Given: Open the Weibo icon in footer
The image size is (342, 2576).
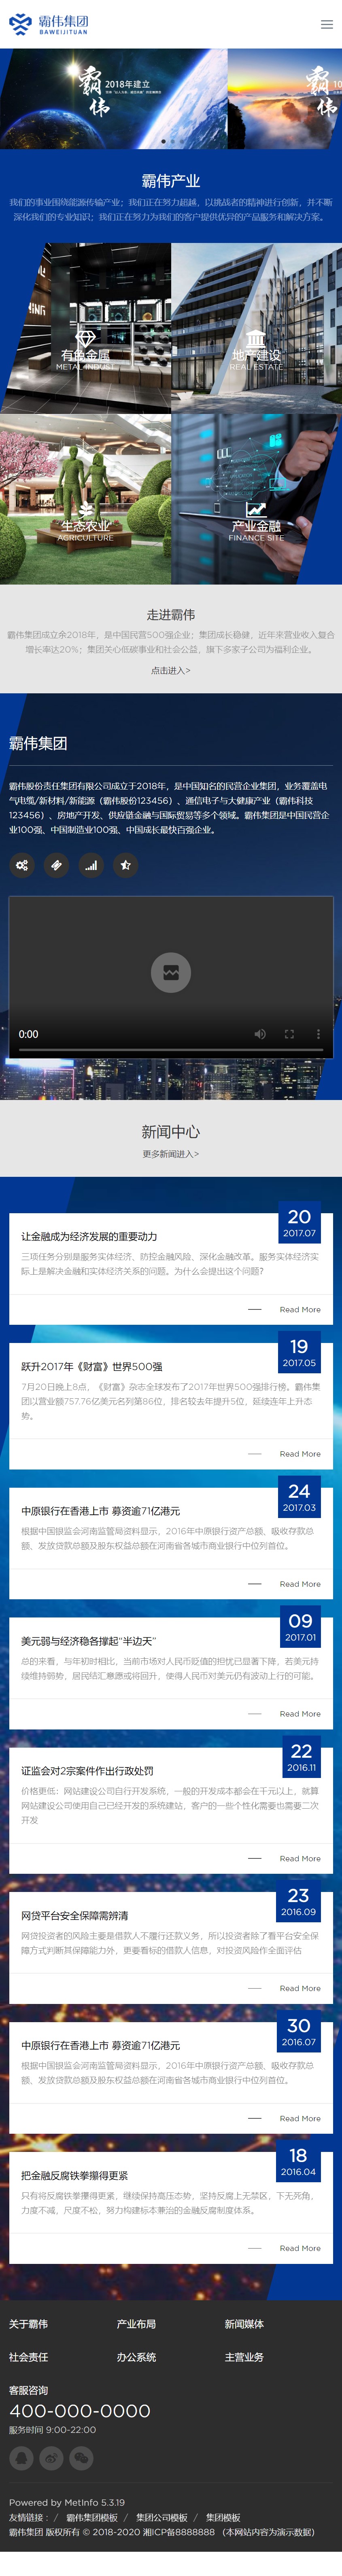Looking at the screenshot, I should [51, 2457].
